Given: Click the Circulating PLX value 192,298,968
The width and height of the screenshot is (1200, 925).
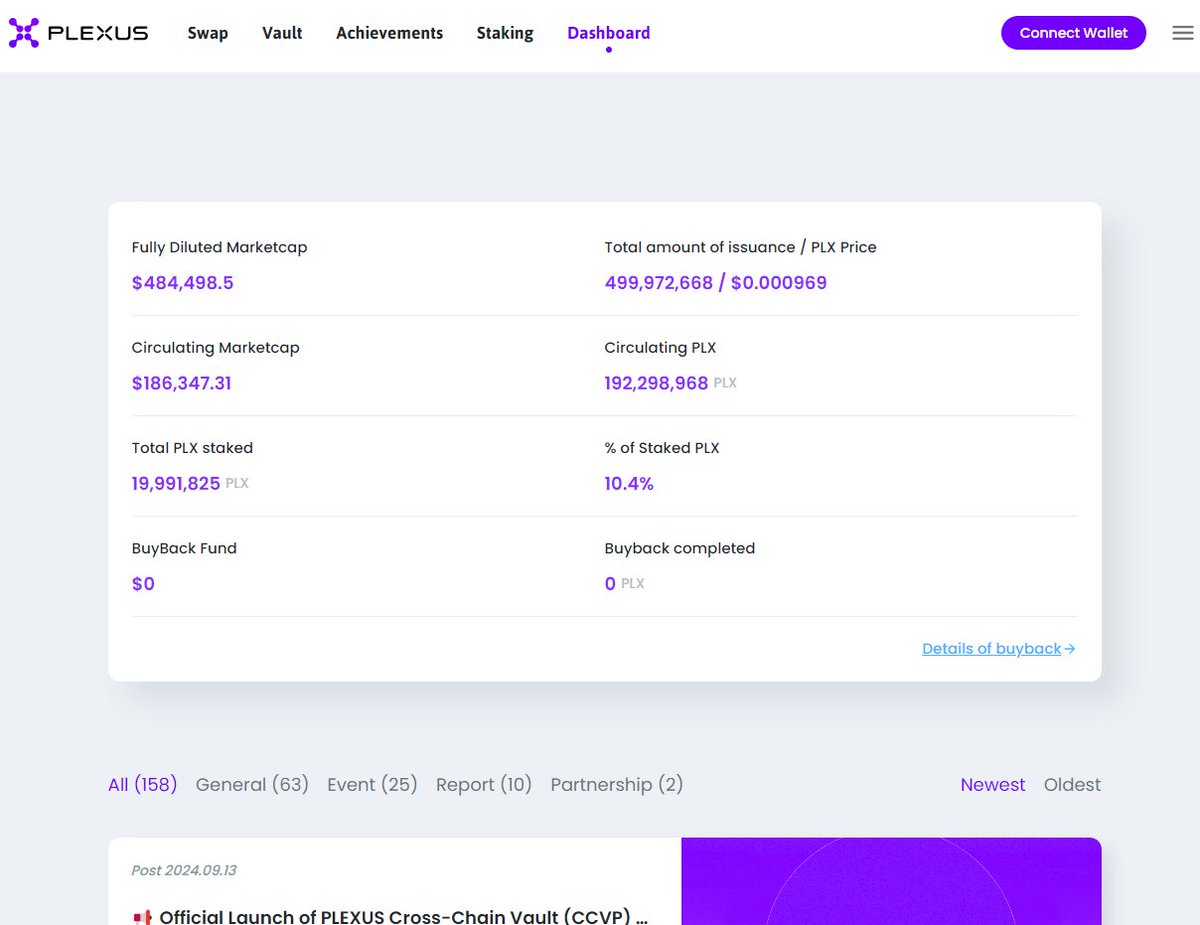Looking at the screenshot, I should [x=656, y=383].
